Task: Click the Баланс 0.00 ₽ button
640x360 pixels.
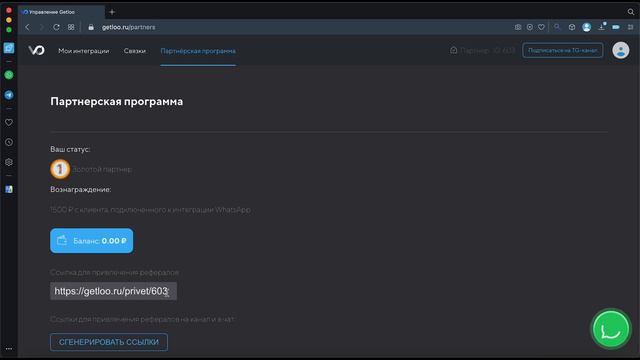Action: (x=91, y=241)
